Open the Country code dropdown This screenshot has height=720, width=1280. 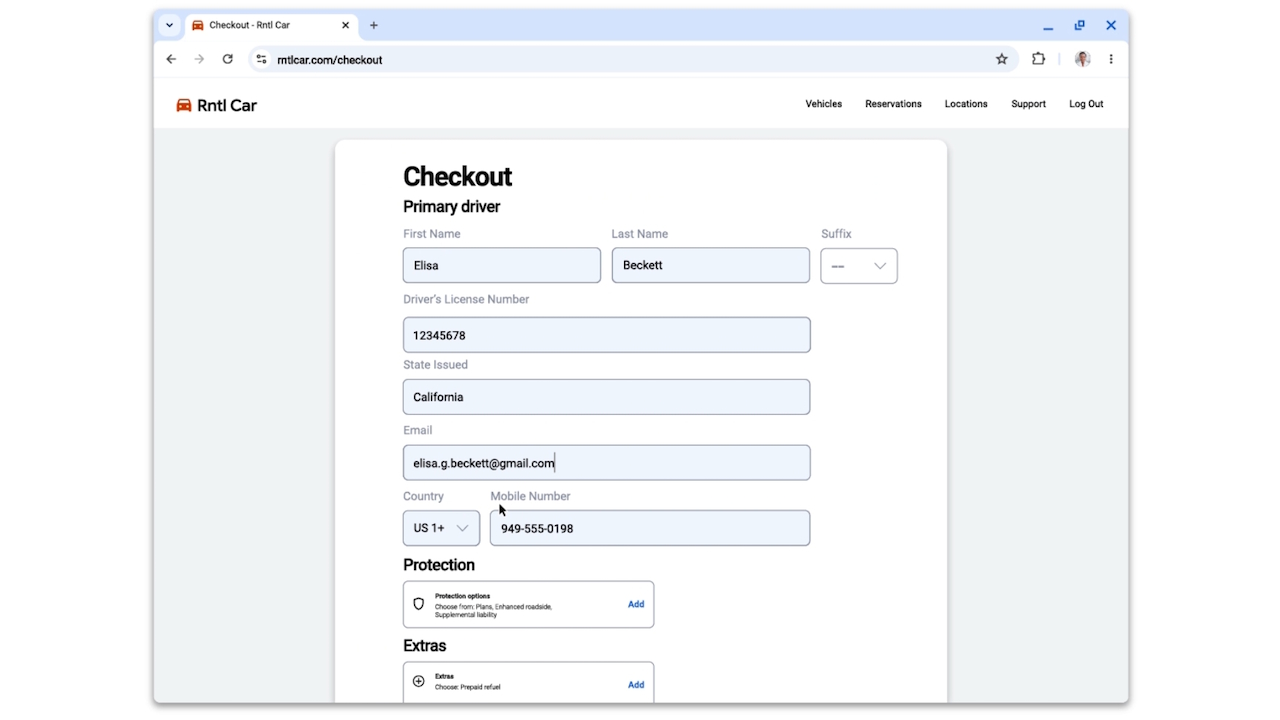(440, 528)
